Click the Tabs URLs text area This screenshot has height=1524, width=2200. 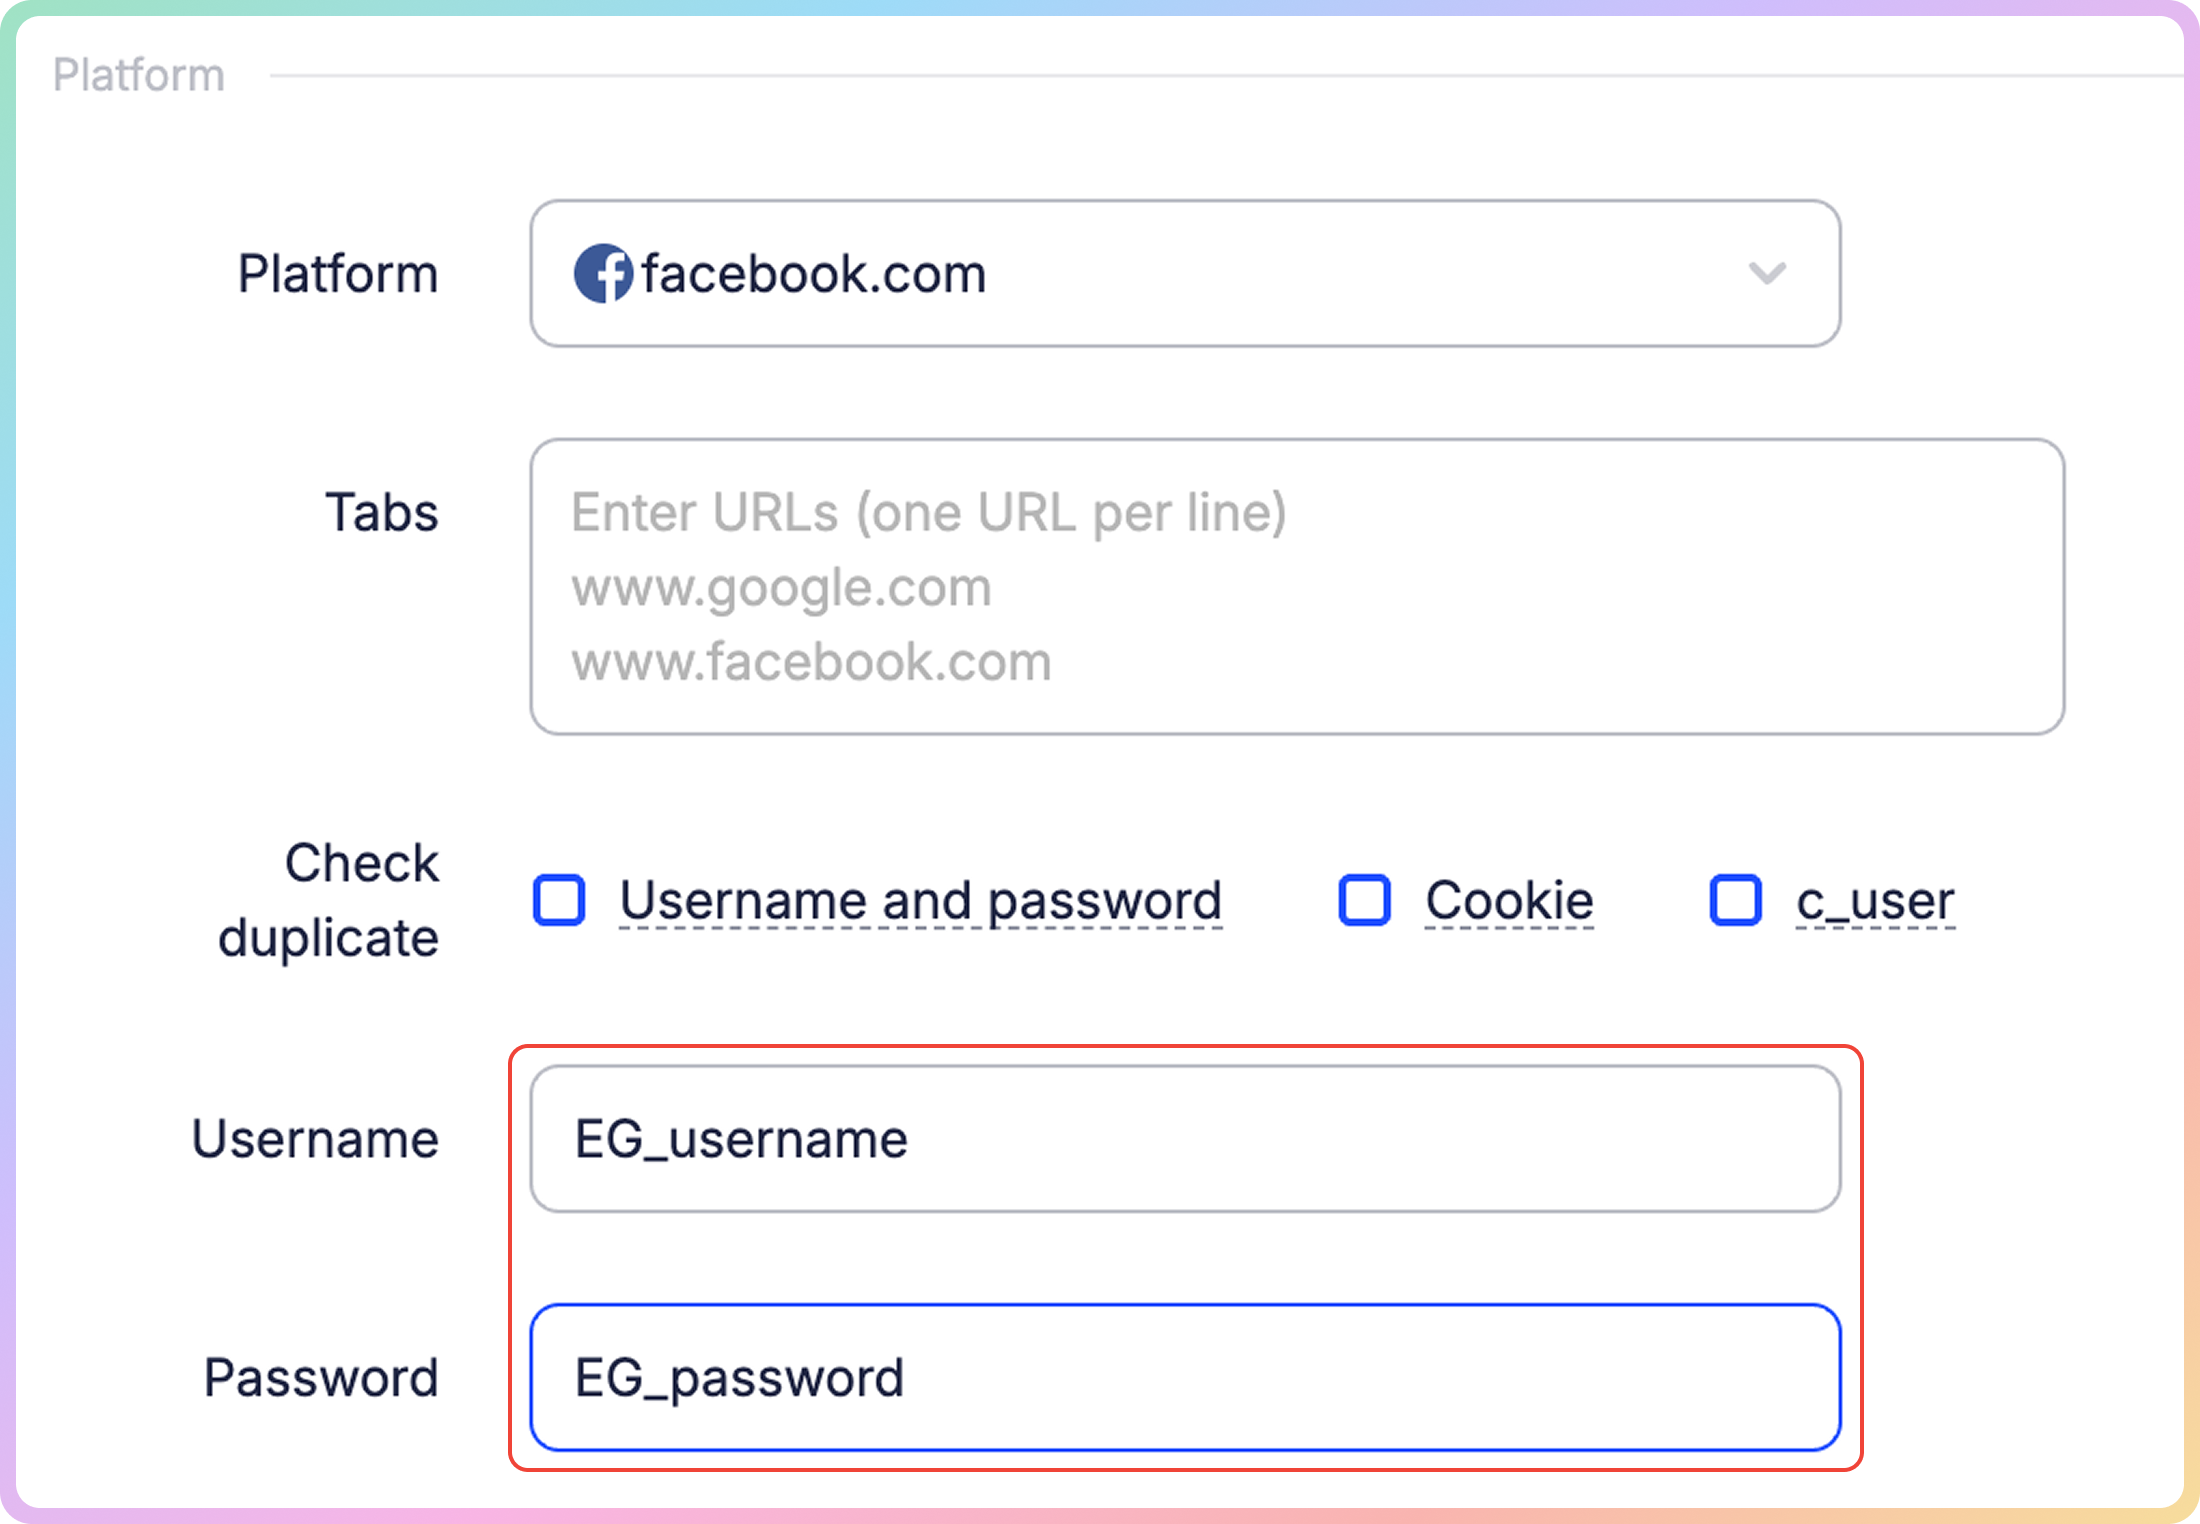pyautogui.click(x=1297, y=587)
